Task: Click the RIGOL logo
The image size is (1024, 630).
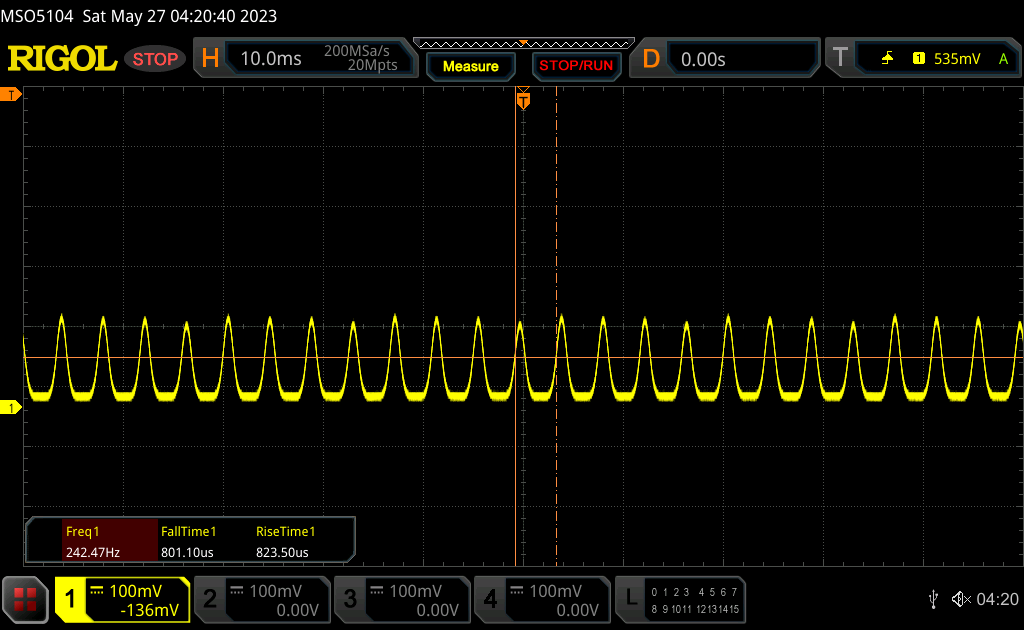Action: [62, 59]
